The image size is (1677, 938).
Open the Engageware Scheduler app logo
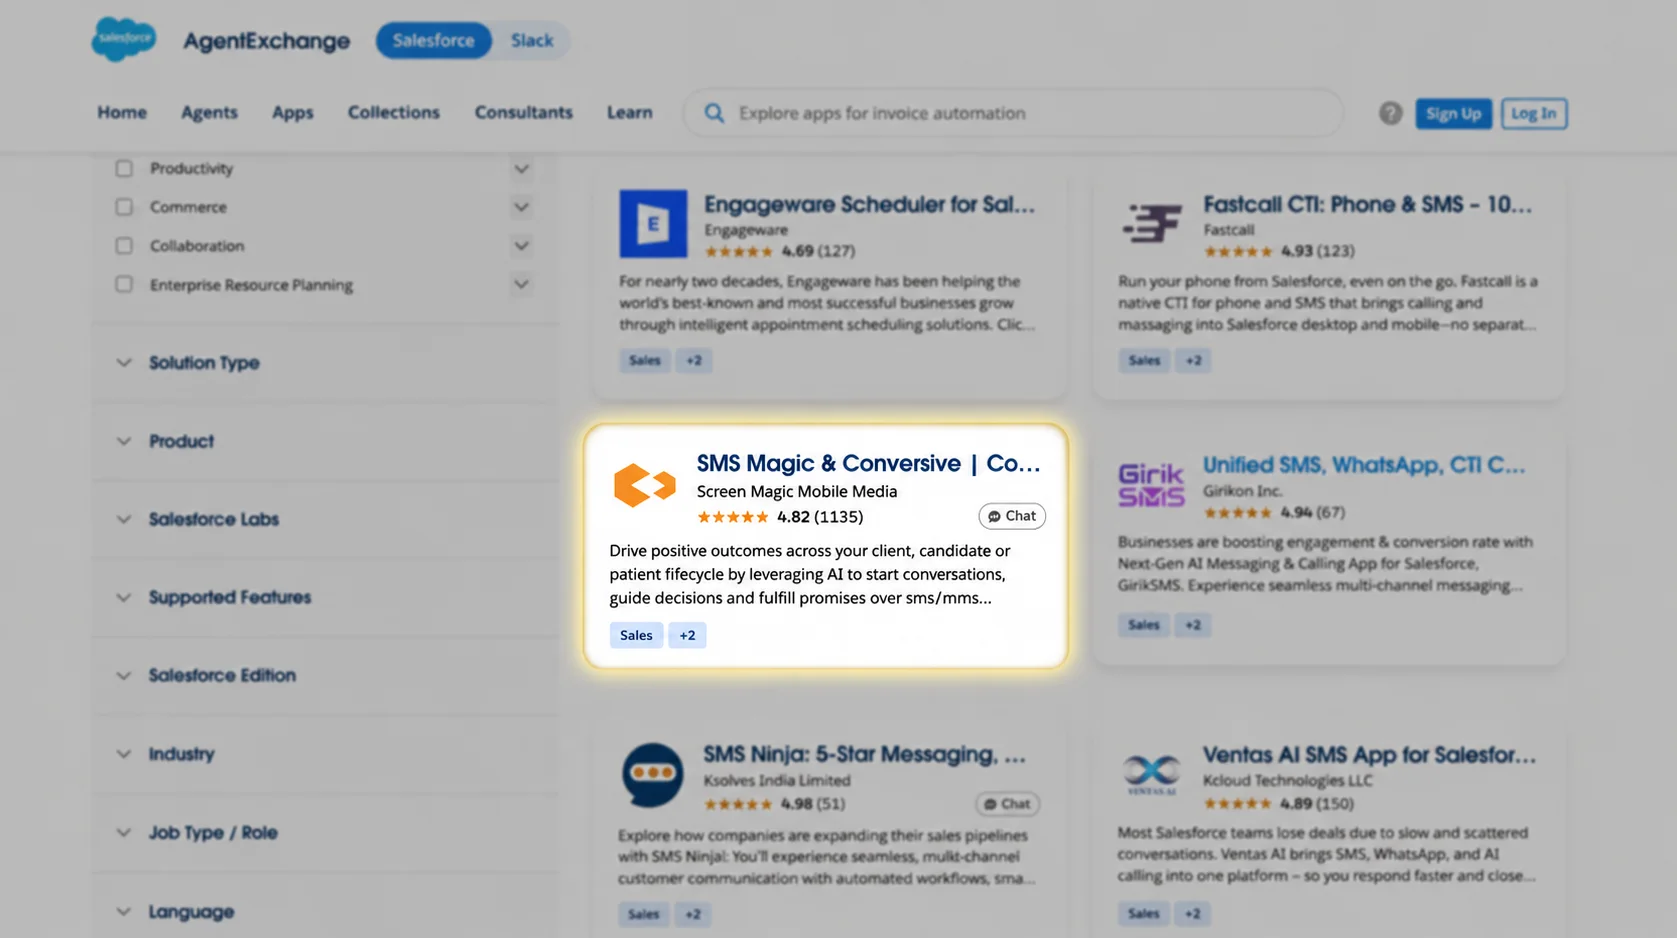[x=653, y=224]
